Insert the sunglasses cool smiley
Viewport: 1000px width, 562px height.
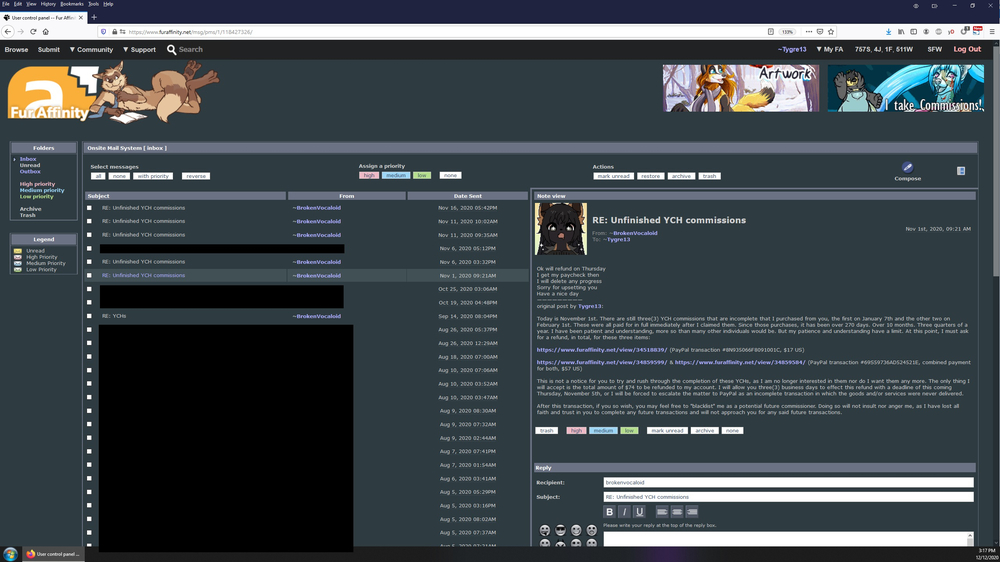click(x=561, y=530)
